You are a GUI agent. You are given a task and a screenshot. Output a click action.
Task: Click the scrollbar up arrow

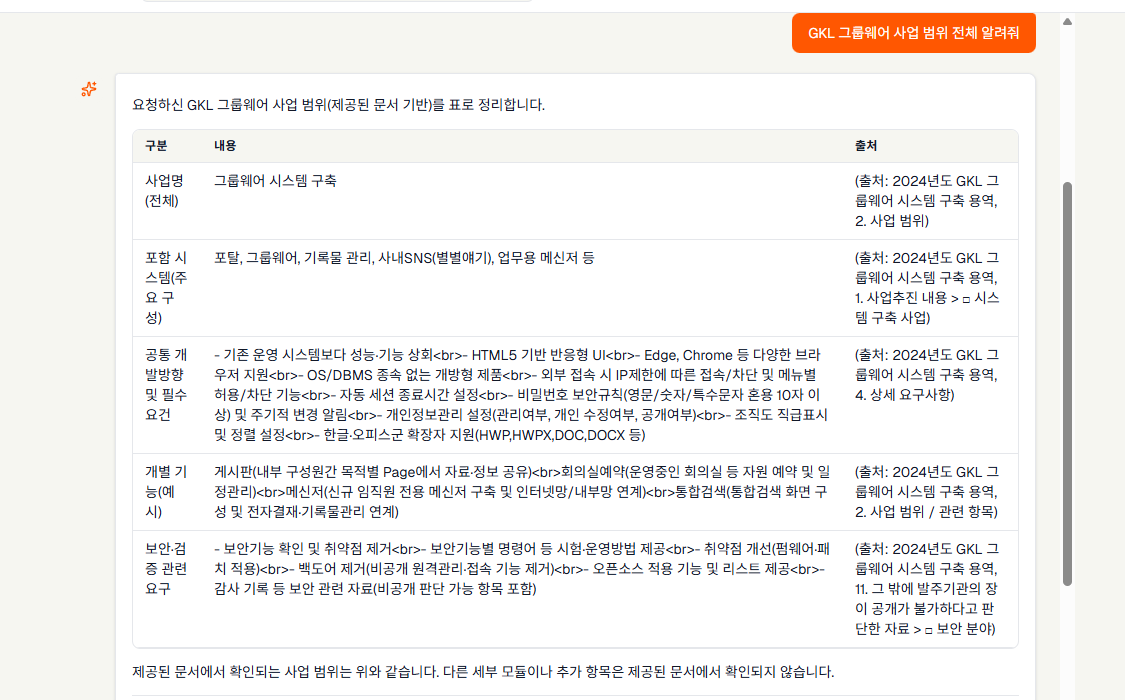(1068, 22)
